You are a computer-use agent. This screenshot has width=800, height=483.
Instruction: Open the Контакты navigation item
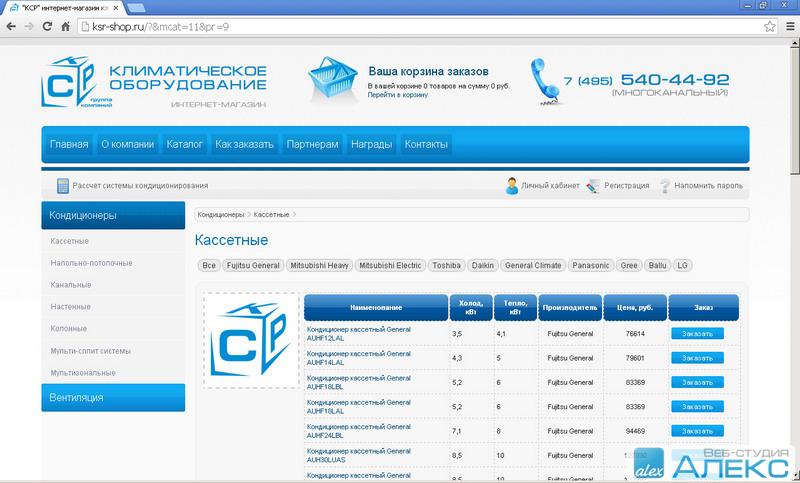click(x=426, y=144)
